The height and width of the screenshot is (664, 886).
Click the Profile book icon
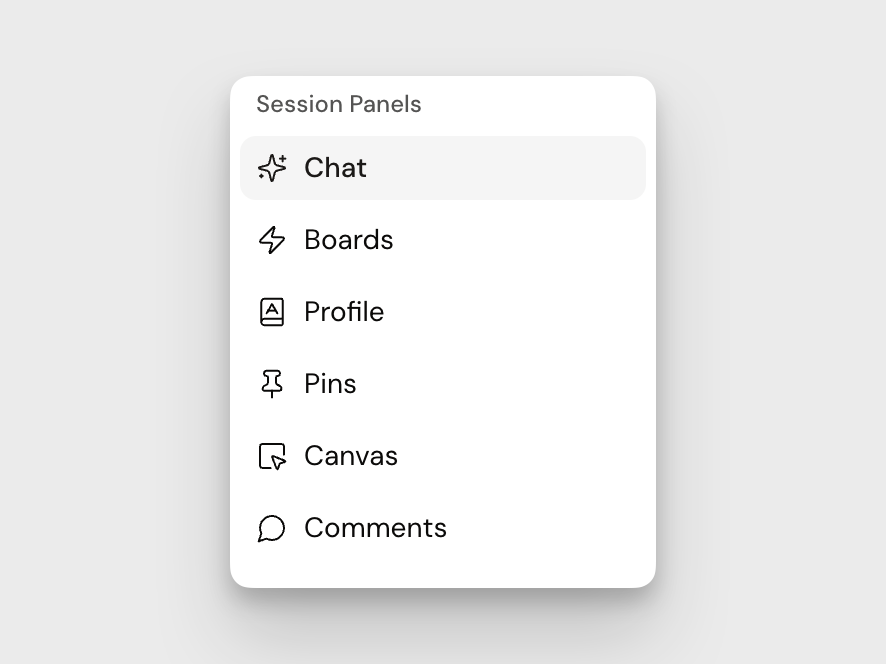(x=272, y=312)
